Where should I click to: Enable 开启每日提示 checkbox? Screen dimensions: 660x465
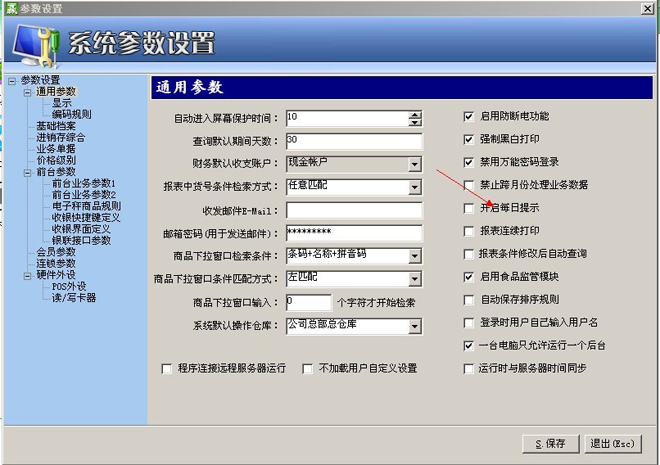pyautogui.click(x=468, y=208)
